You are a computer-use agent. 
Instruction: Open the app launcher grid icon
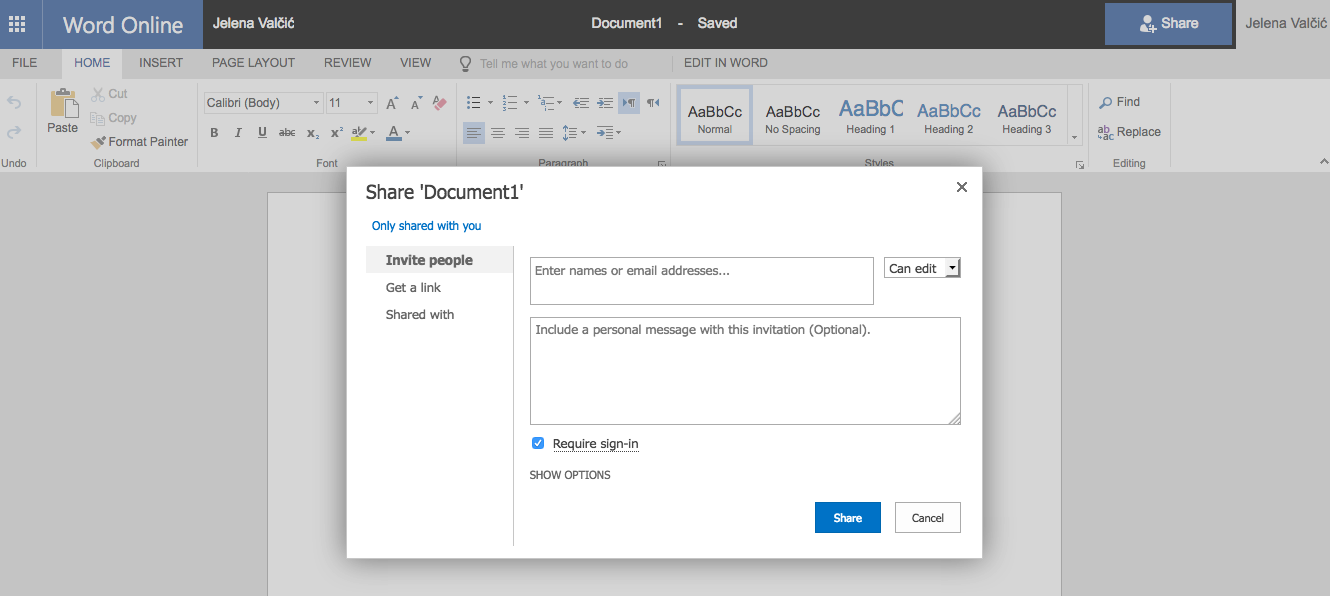pyautogui.click(x=17, y=24)
